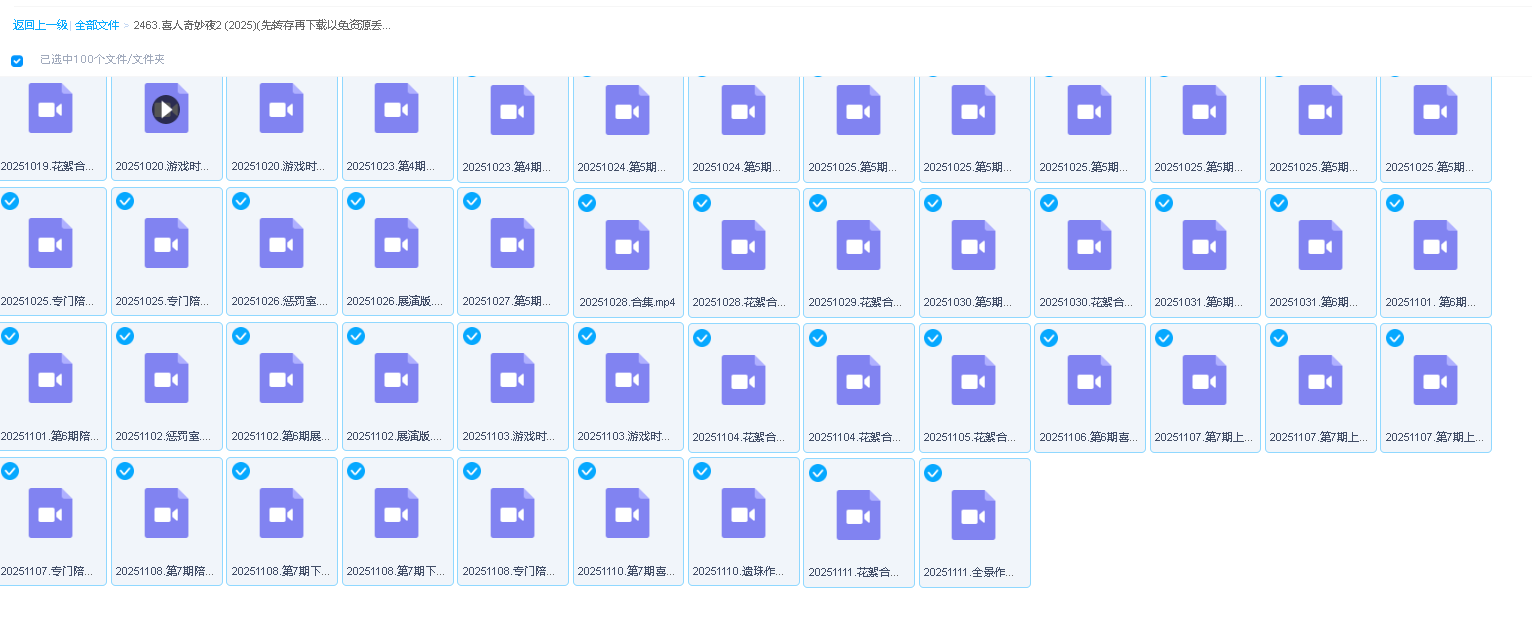This screenshot has height=627, width=1532.
Task: Uncheck the checkbox on 20251103.游戏时 file
Action: (472, 337)
